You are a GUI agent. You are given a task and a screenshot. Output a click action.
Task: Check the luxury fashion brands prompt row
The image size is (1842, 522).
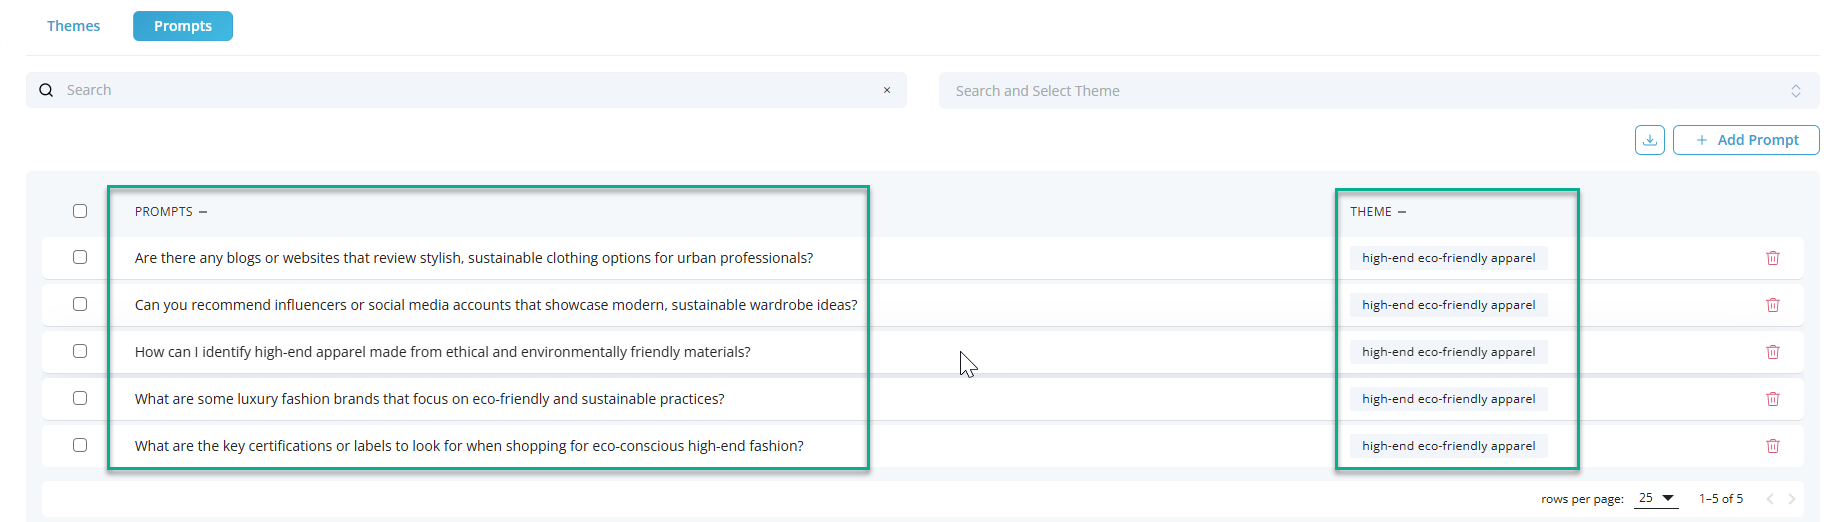(x=80, y=398)
